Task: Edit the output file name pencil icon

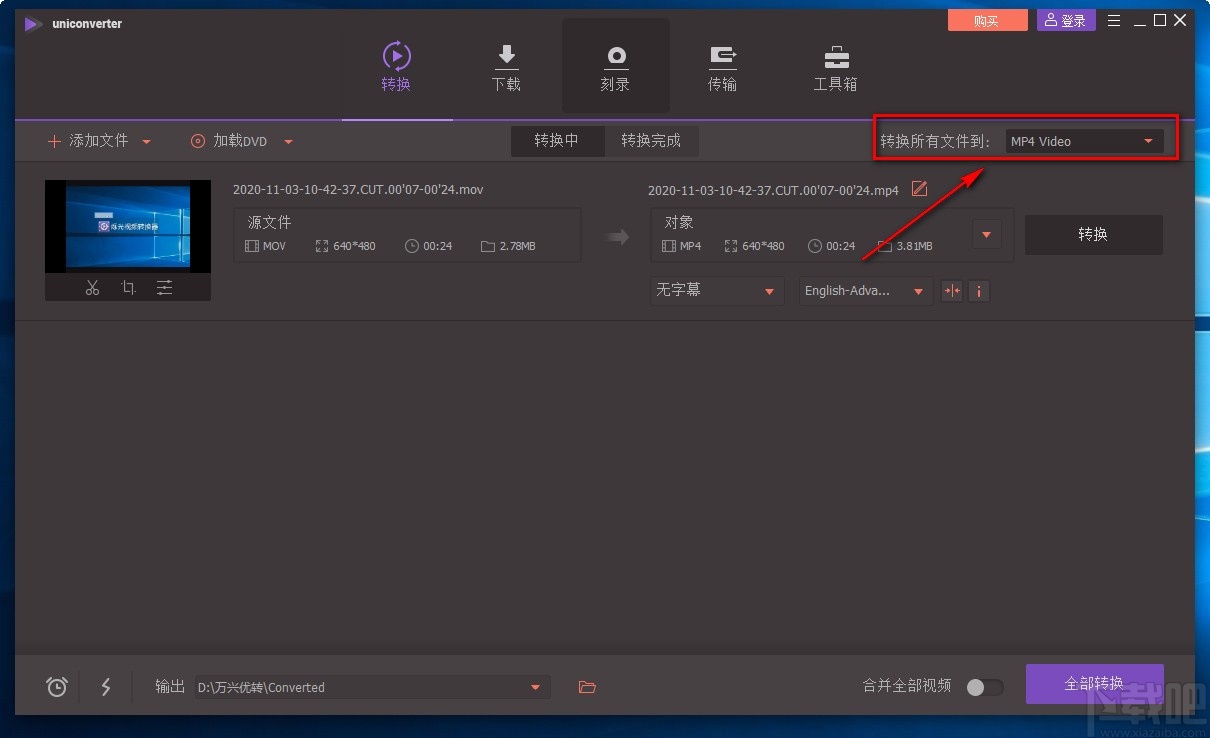Action: tap(919, 189)
